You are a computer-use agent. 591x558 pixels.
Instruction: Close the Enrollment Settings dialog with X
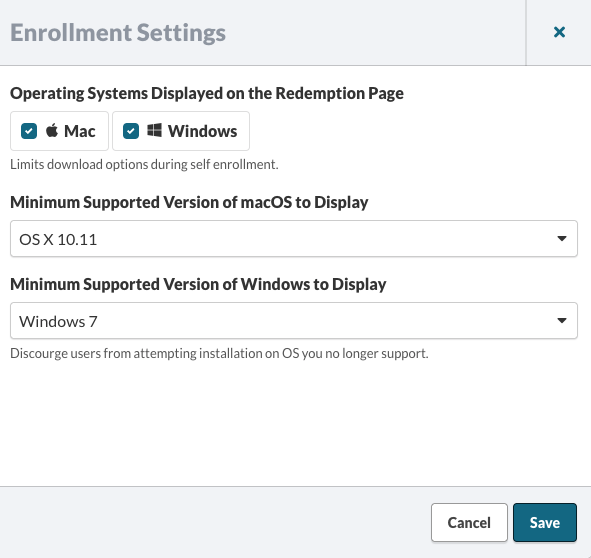click(559, 32)
